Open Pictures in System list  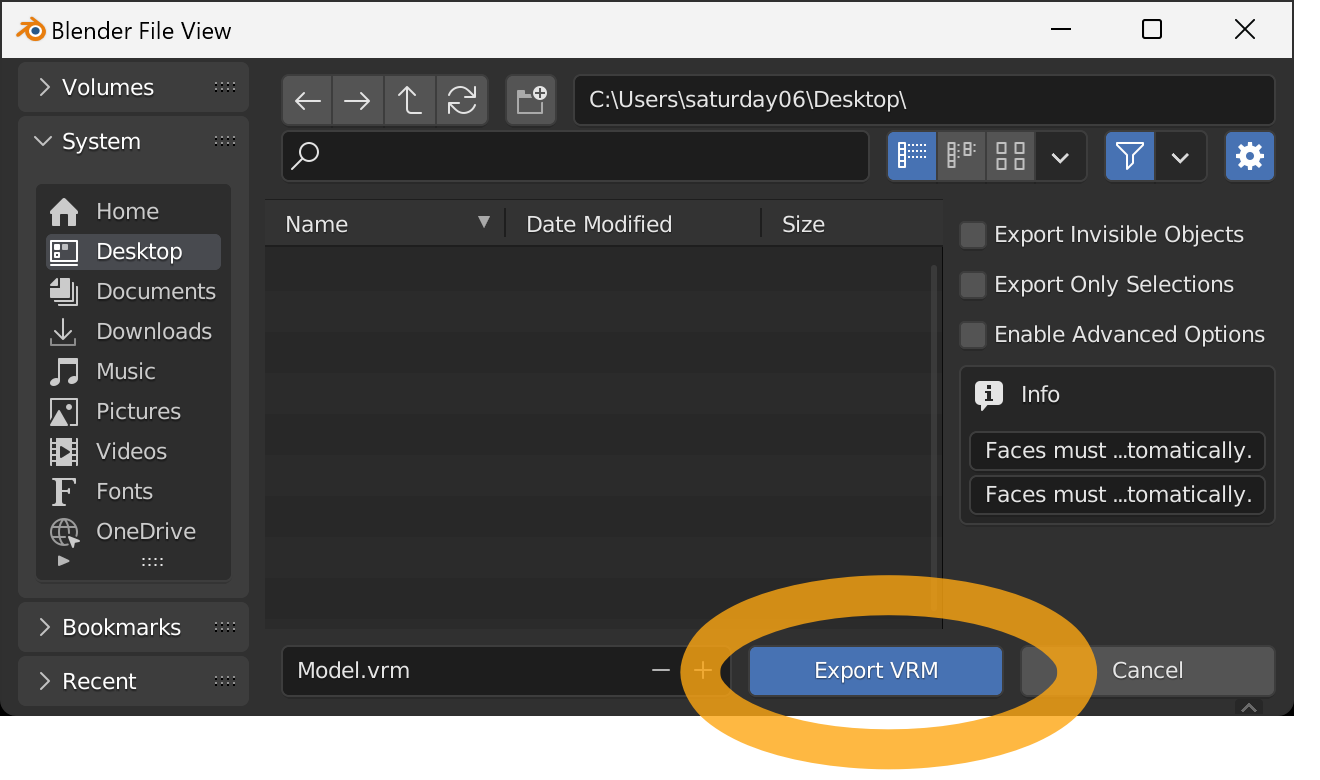(134, 411)
